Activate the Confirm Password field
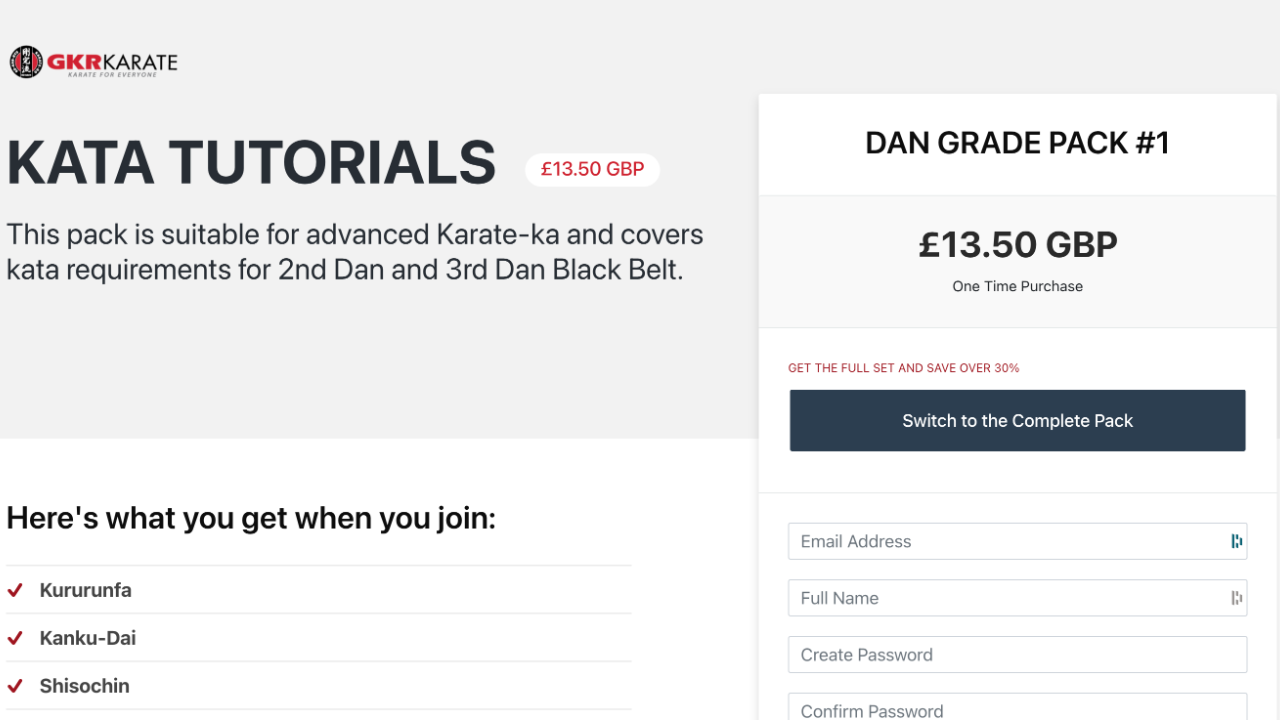This screenshot has height=720, width=1280. pyautogui.click(x=1017, y=709)
